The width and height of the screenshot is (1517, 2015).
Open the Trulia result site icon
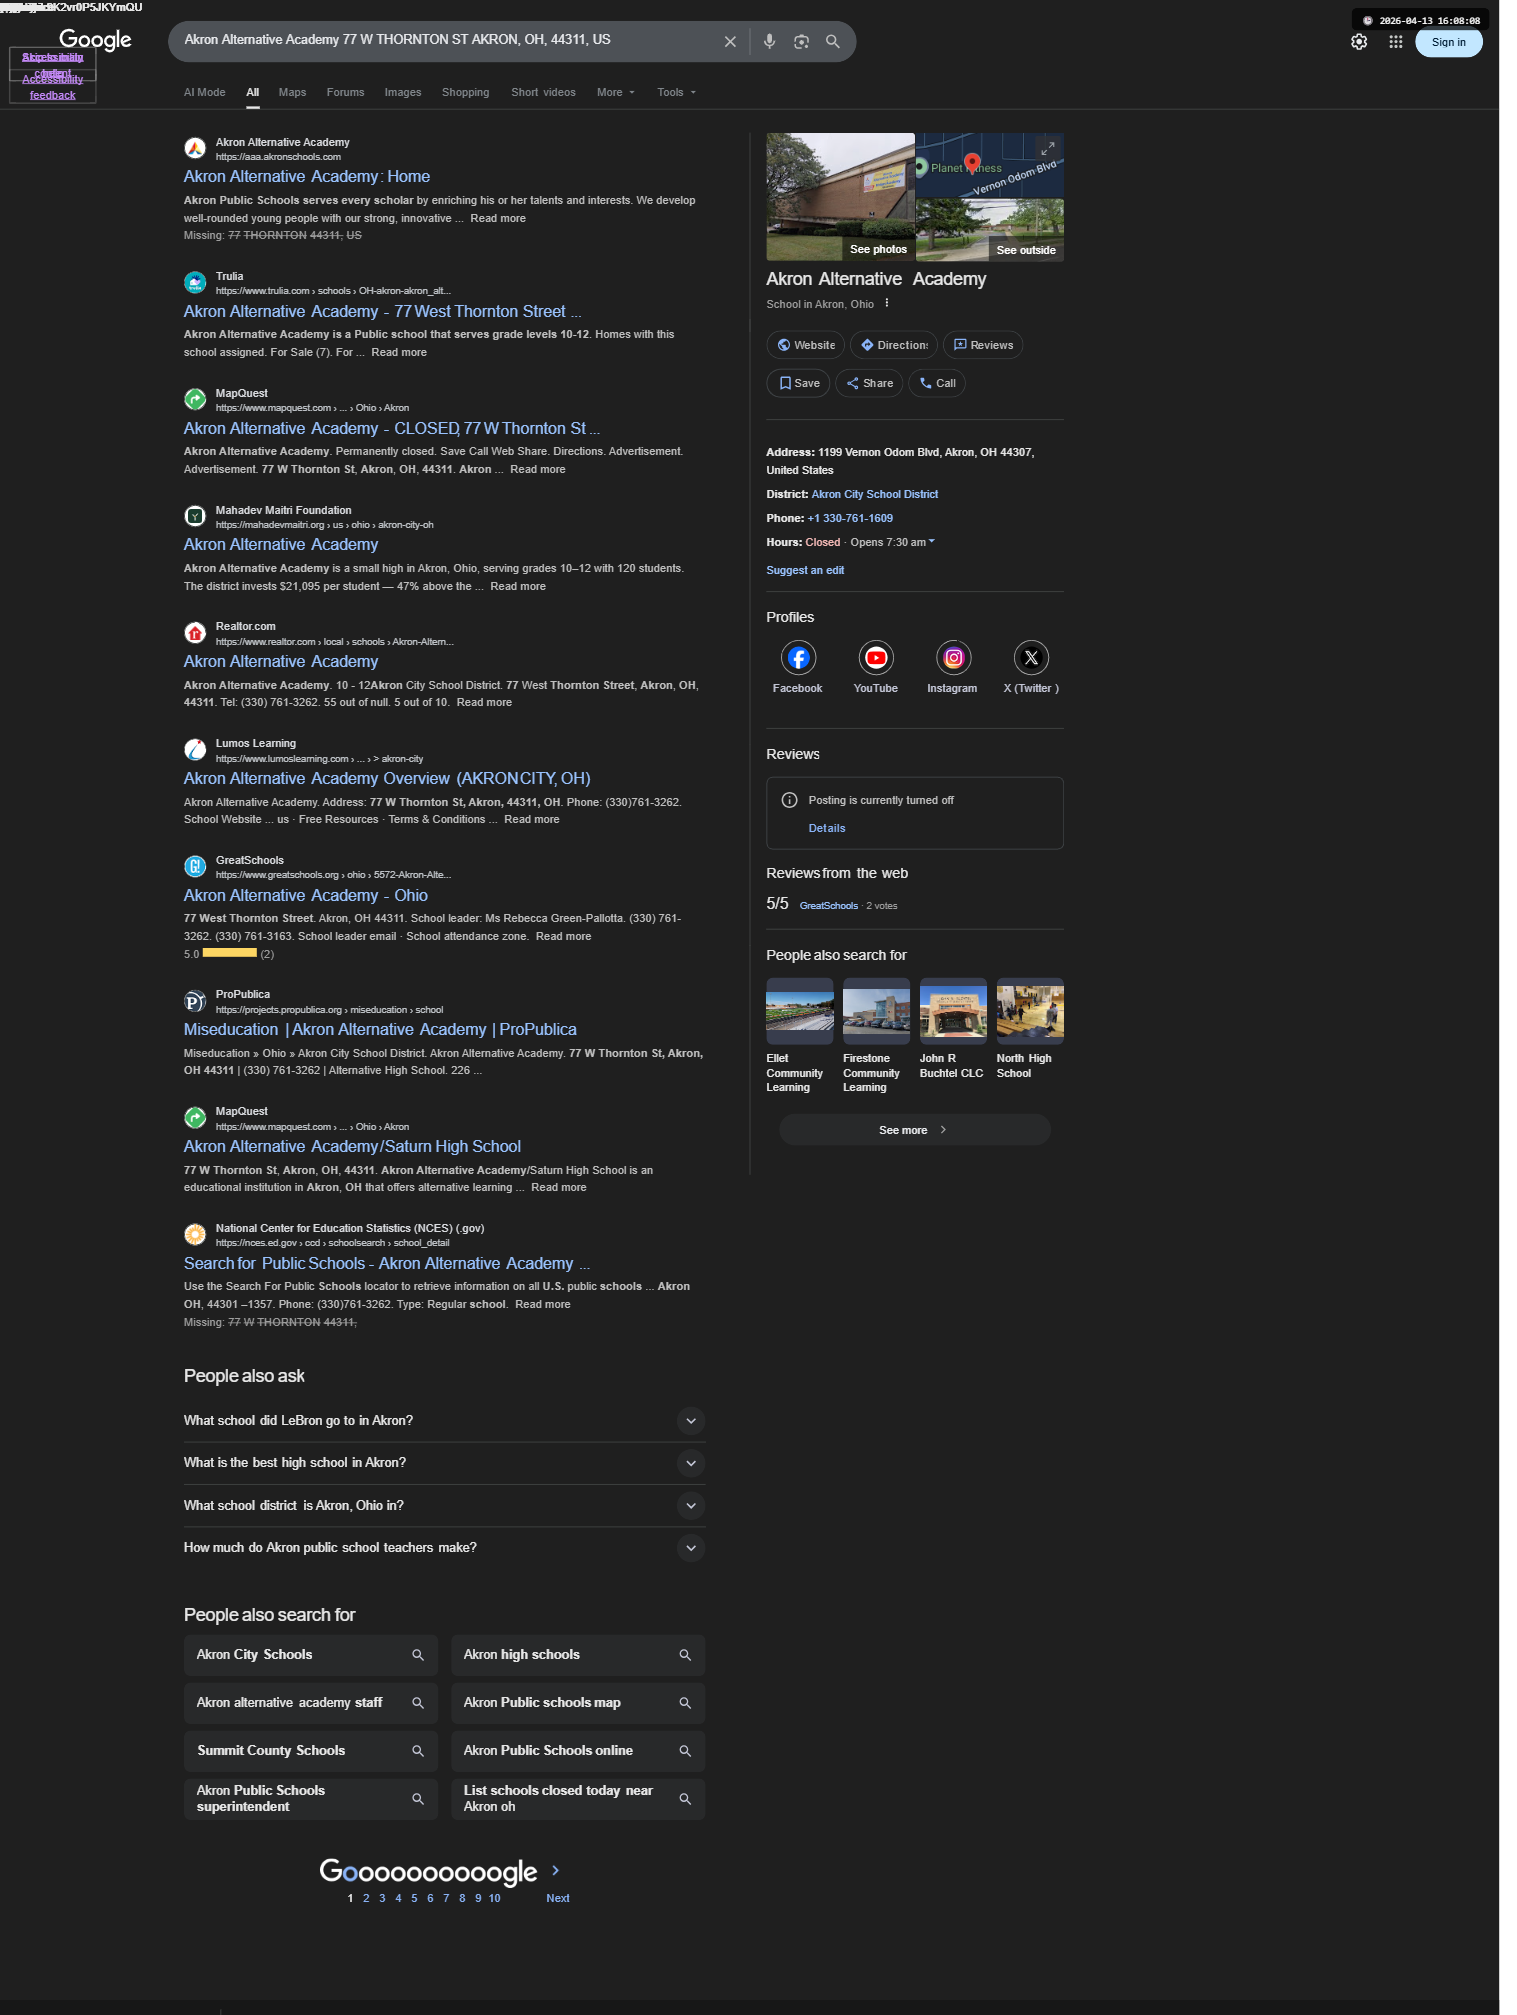pos(196,283)
